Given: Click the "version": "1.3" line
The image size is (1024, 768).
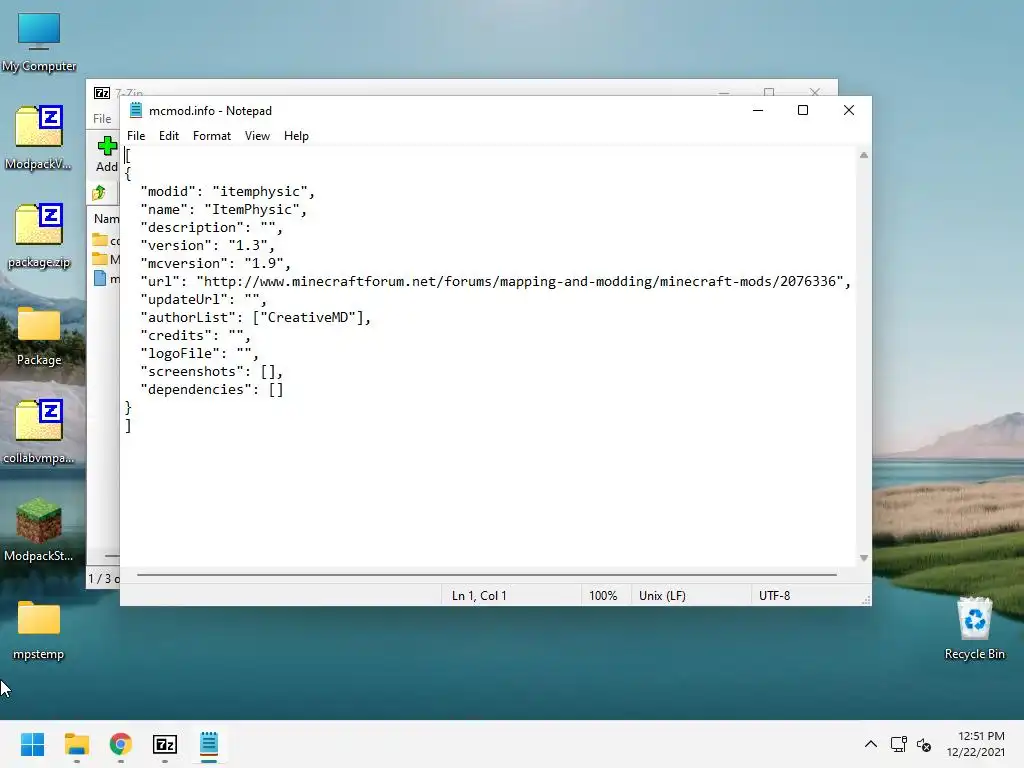Looking at the screenshot, I should [208, 246].
